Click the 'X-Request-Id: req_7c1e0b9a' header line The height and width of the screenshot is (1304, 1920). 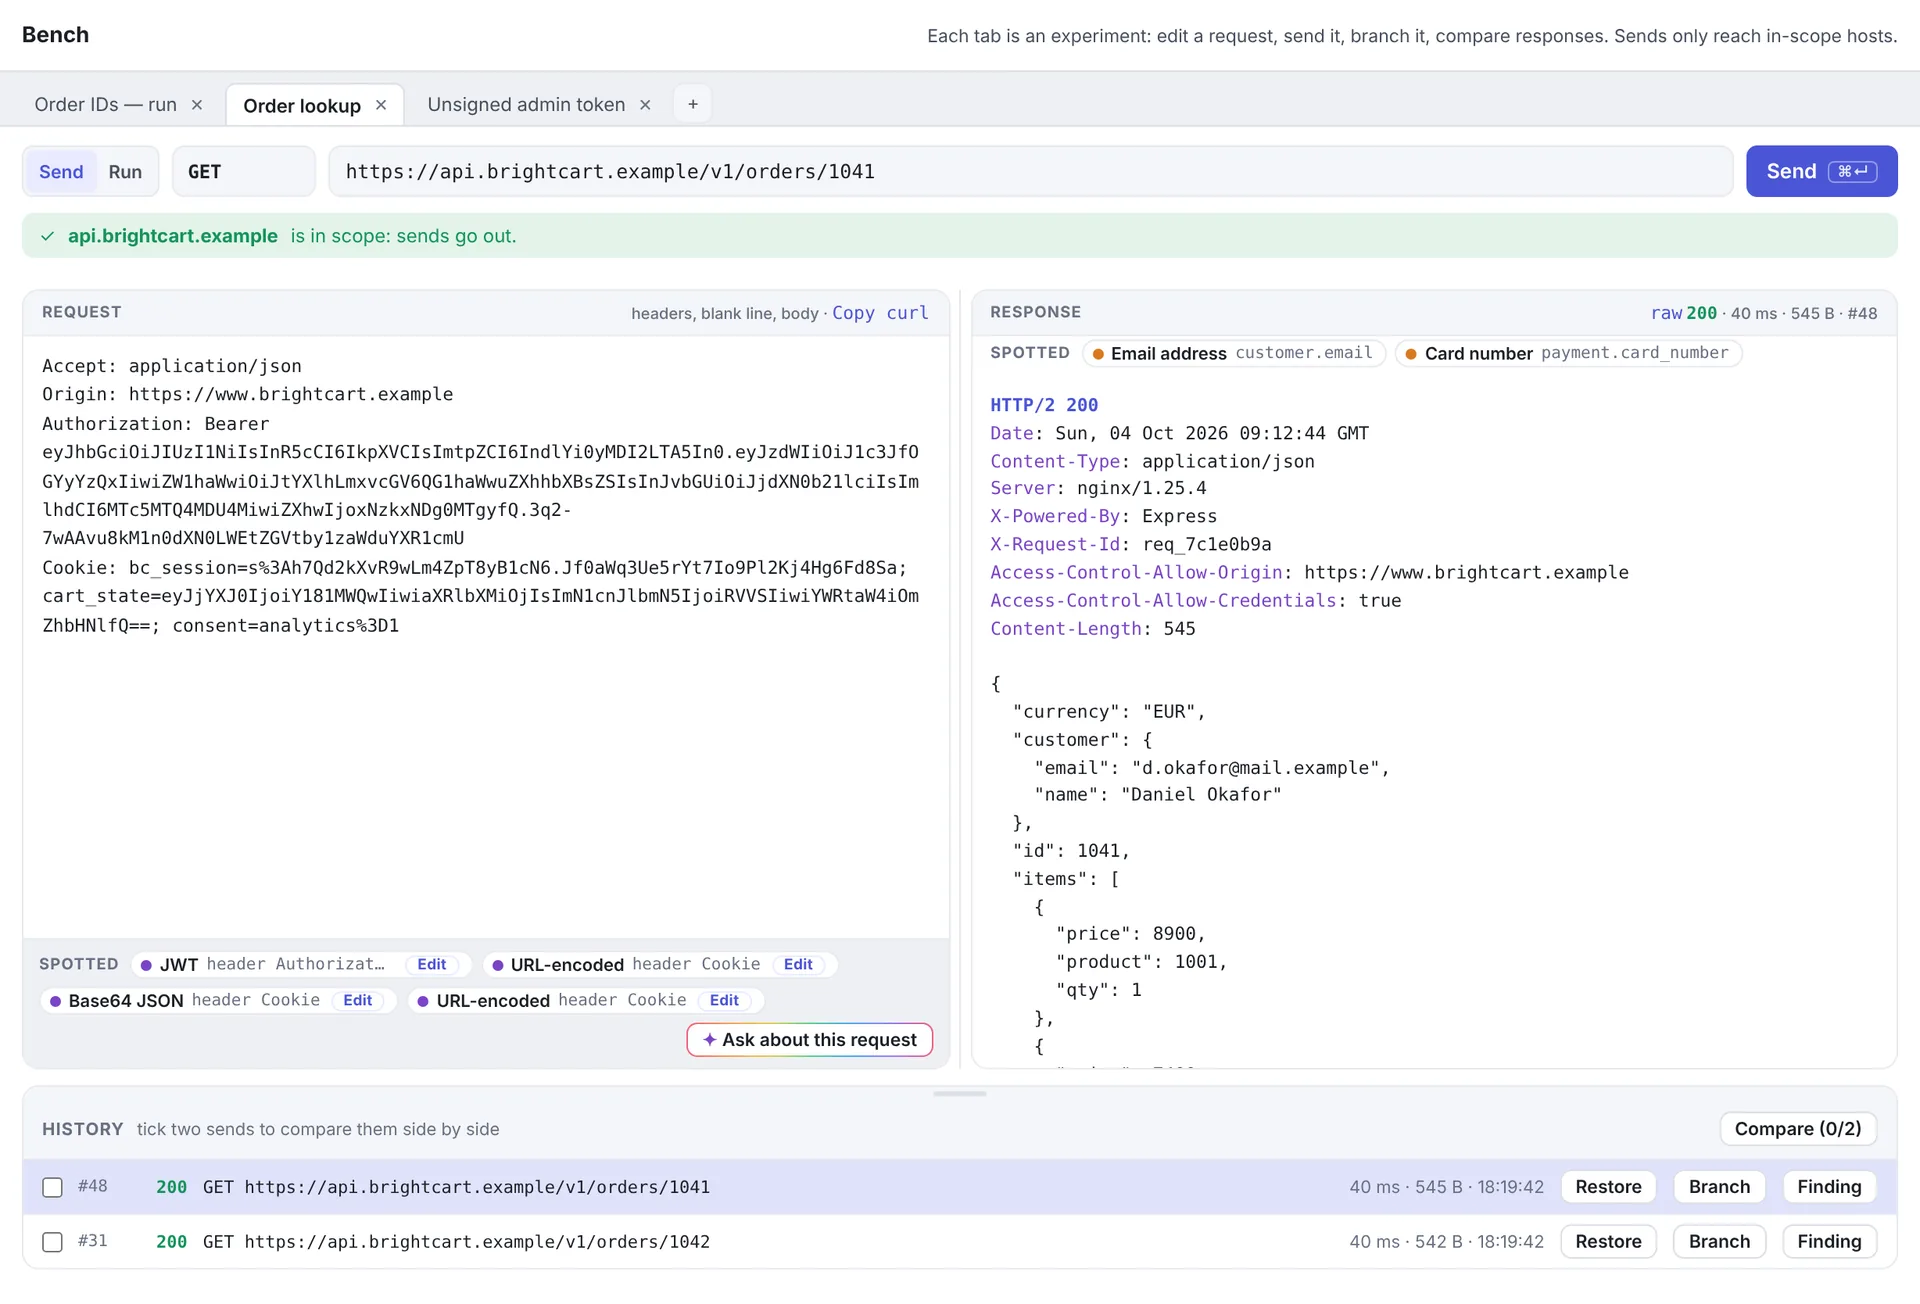pos(1131,545)
